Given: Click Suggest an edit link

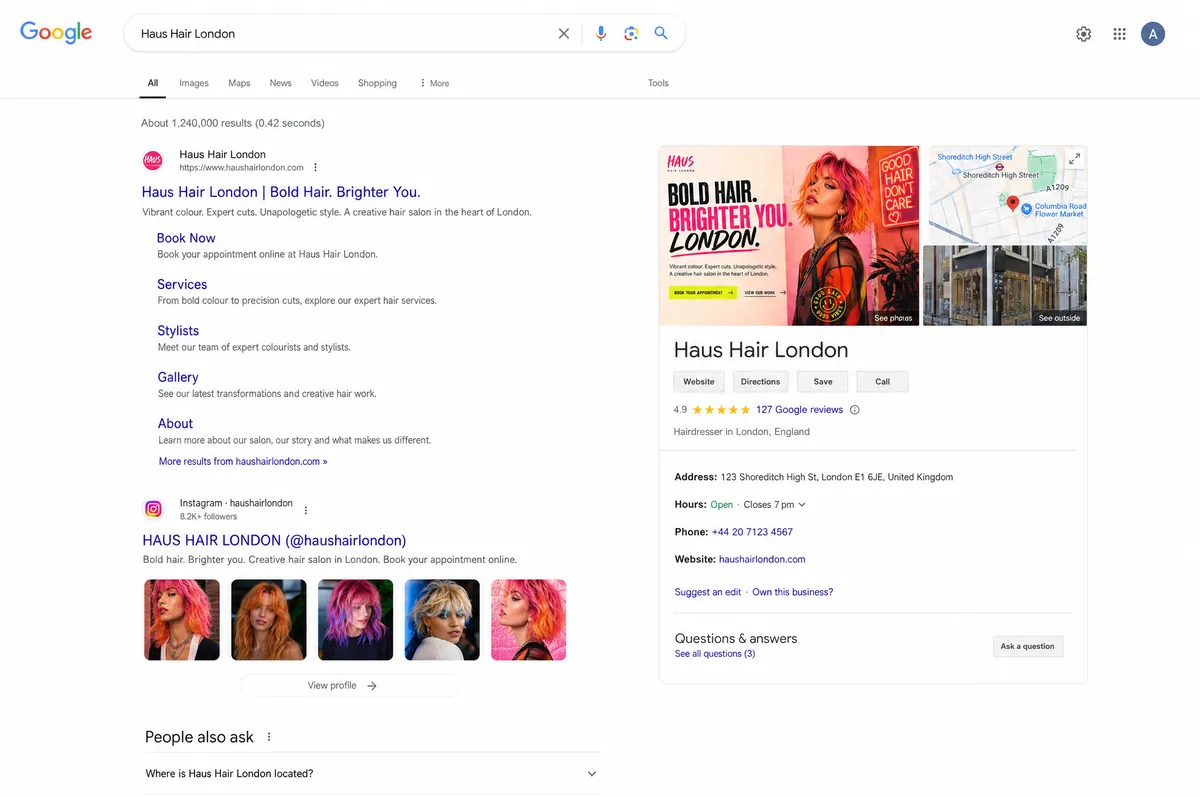Looking at the screenshot, I should point(708,592).
